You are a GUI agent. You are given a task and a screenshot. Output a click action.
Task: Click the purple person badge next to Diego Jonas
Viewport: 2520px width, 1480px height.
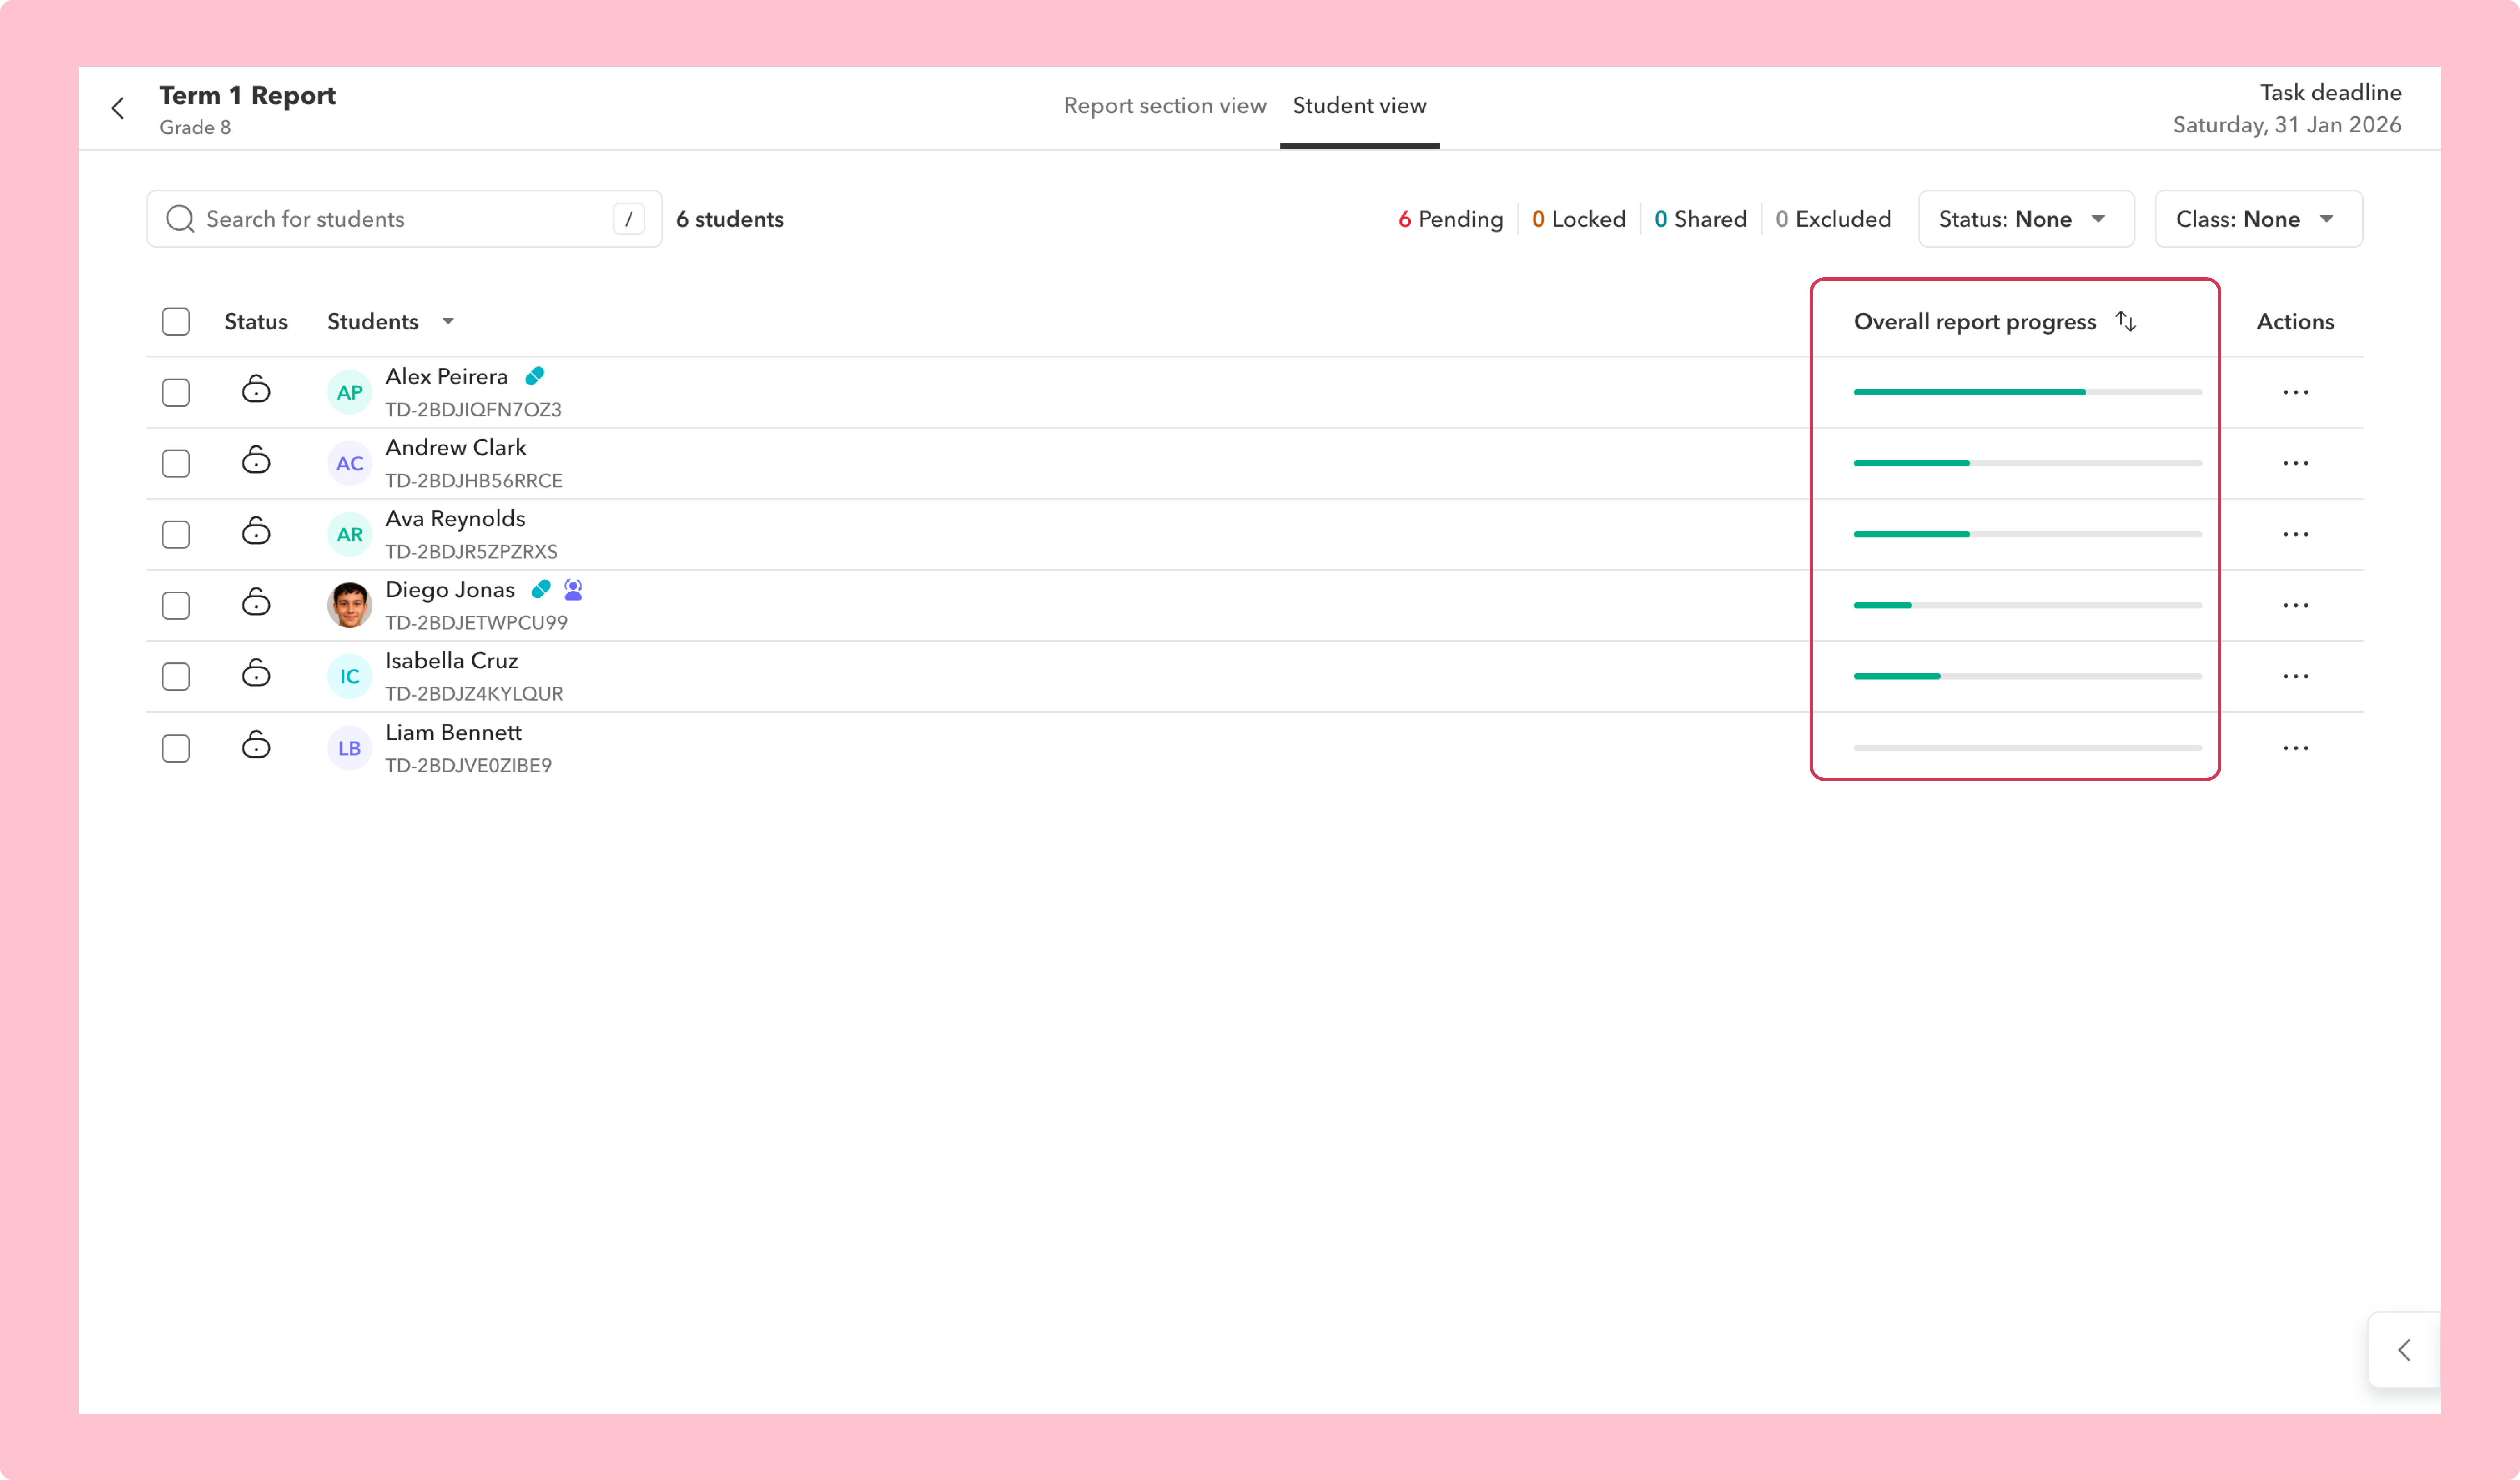573,589
